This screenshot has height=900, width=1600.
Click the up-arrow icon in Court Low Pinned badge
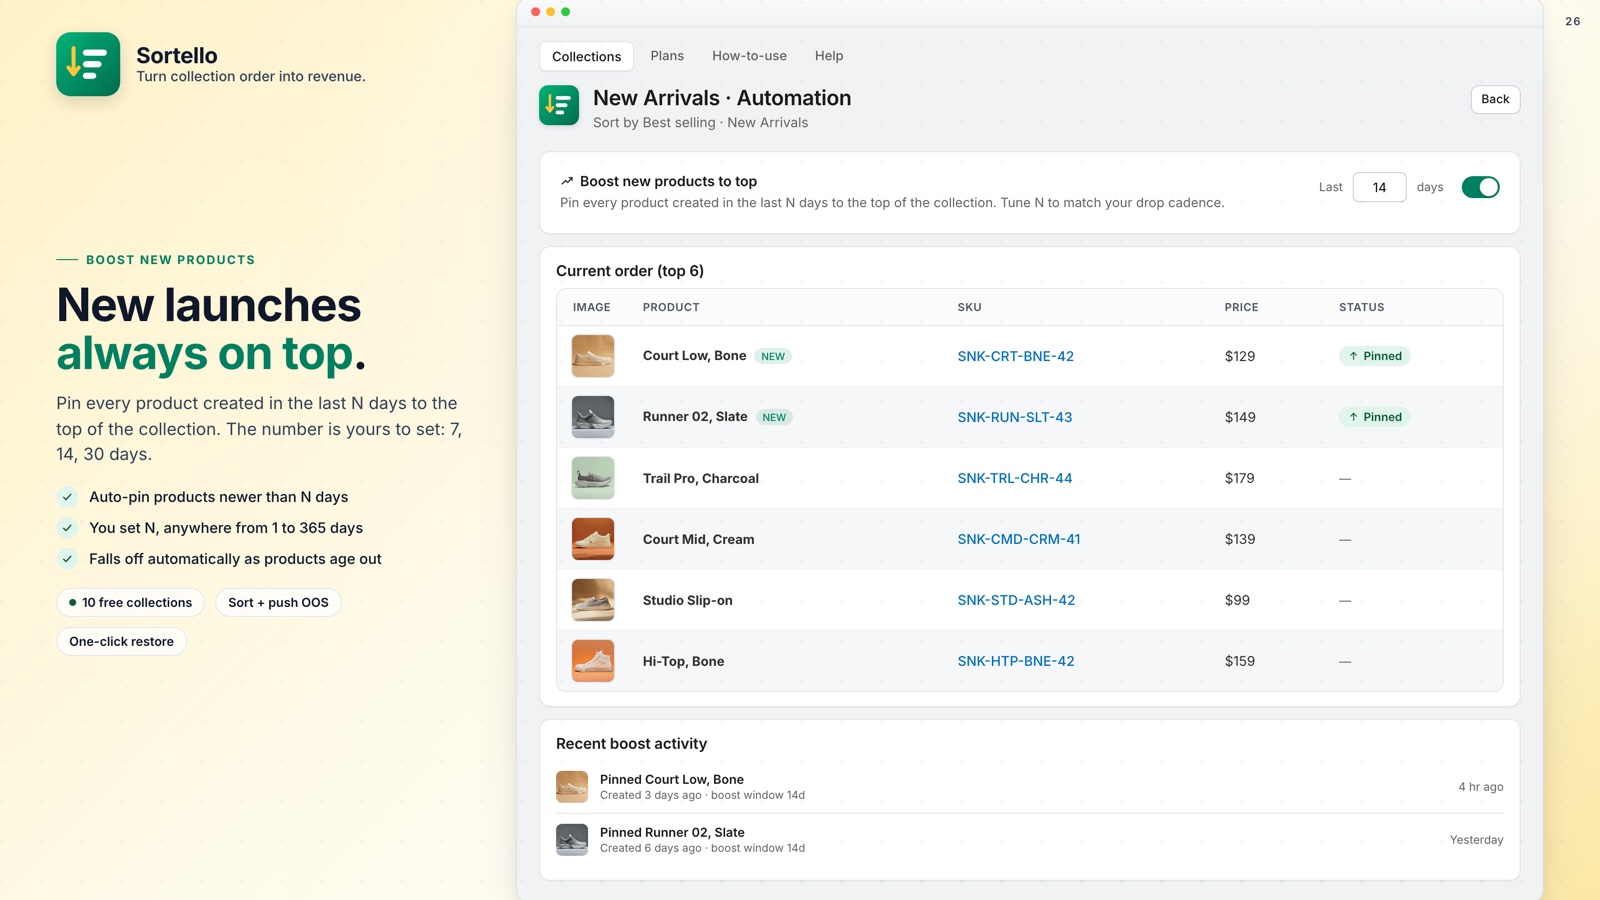point(1353,356)
